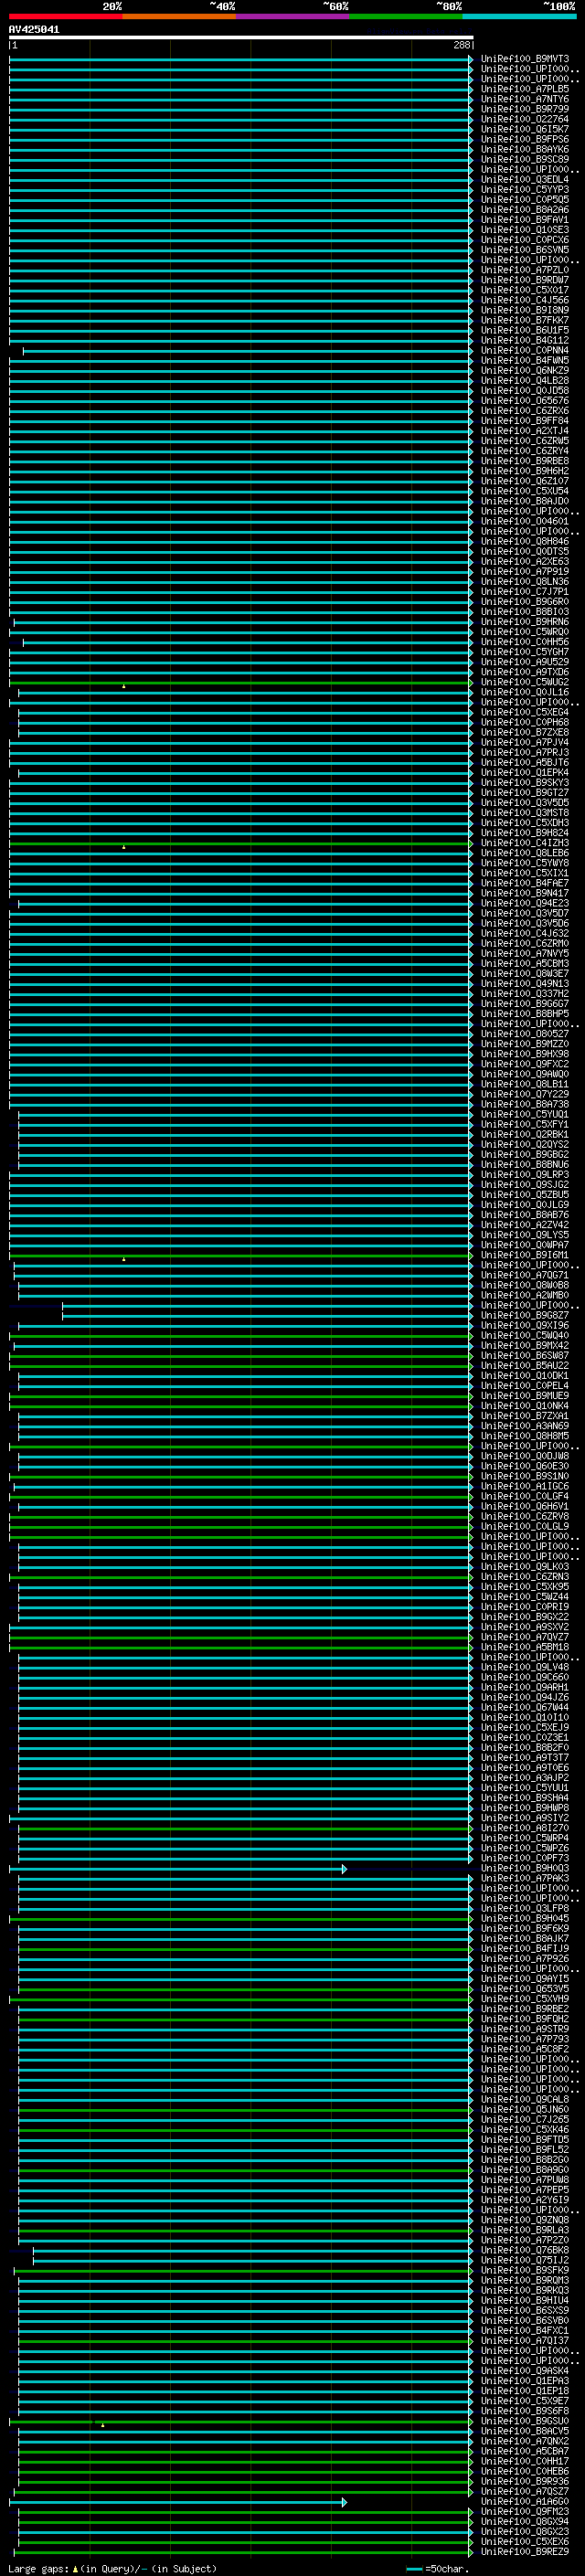Click the yellow triangle in the Large gaps legend
The image size is (585, 2576).
pos(75,2569)
